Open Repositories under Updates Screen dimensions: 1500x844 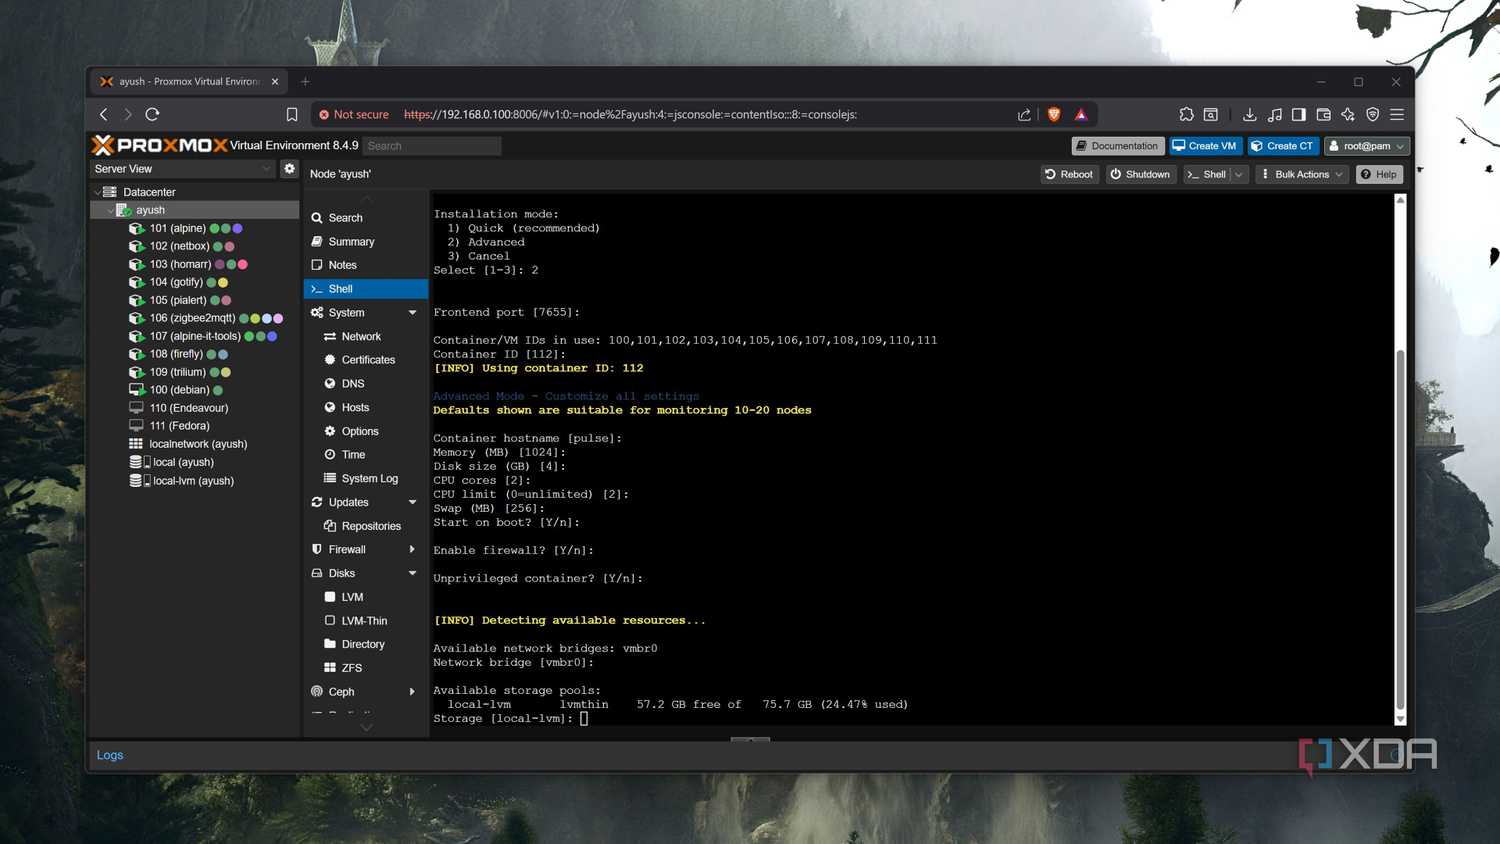pyautogui.click(x=366, y=526)
